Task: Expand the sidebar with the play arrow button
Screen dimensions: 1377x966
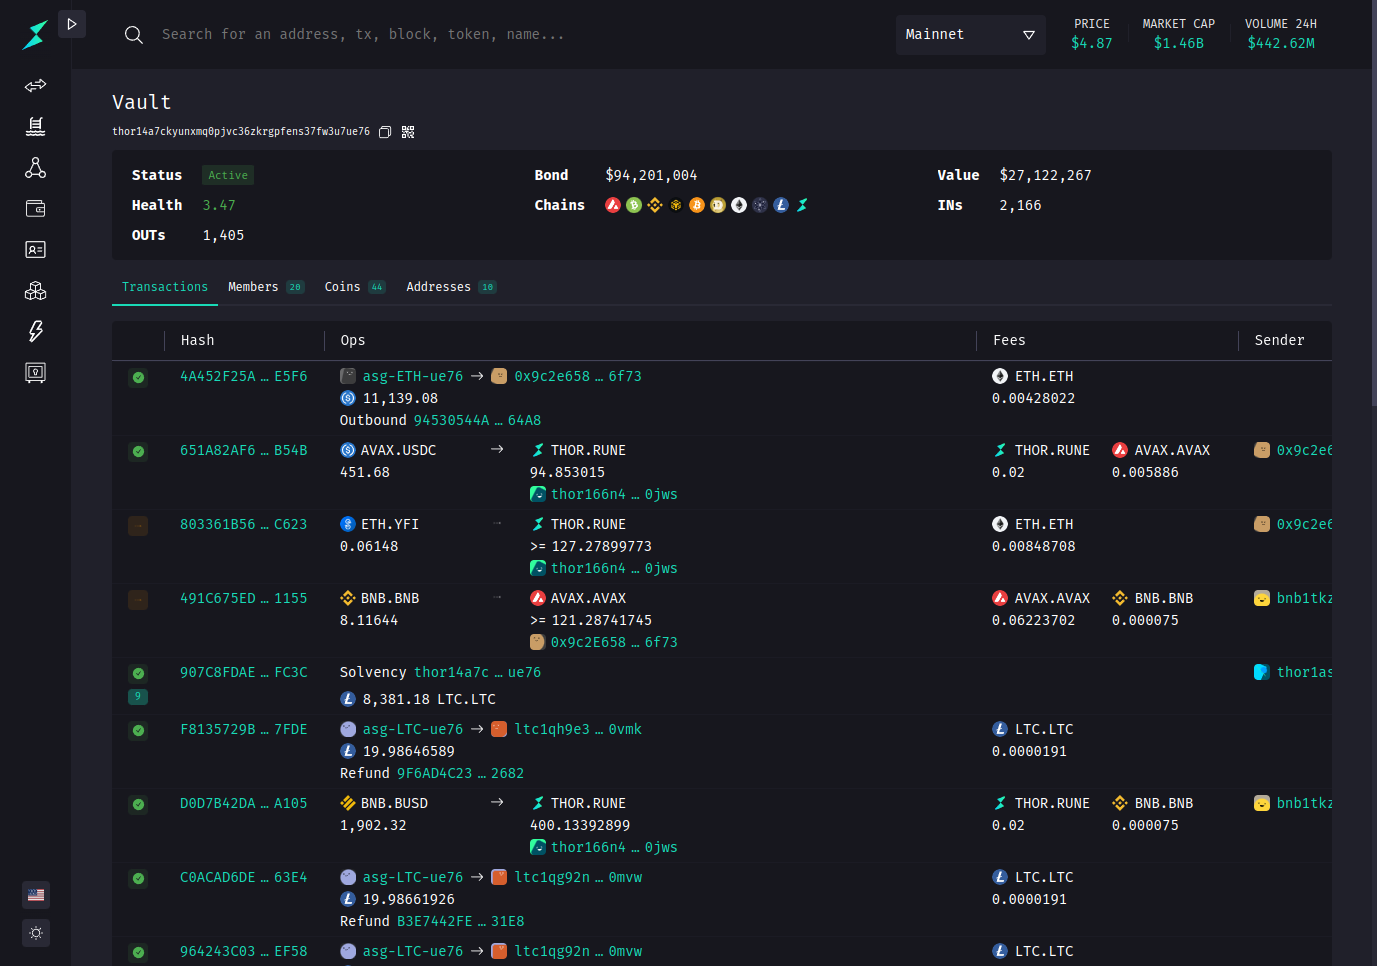Action: [x=72, y=24]
